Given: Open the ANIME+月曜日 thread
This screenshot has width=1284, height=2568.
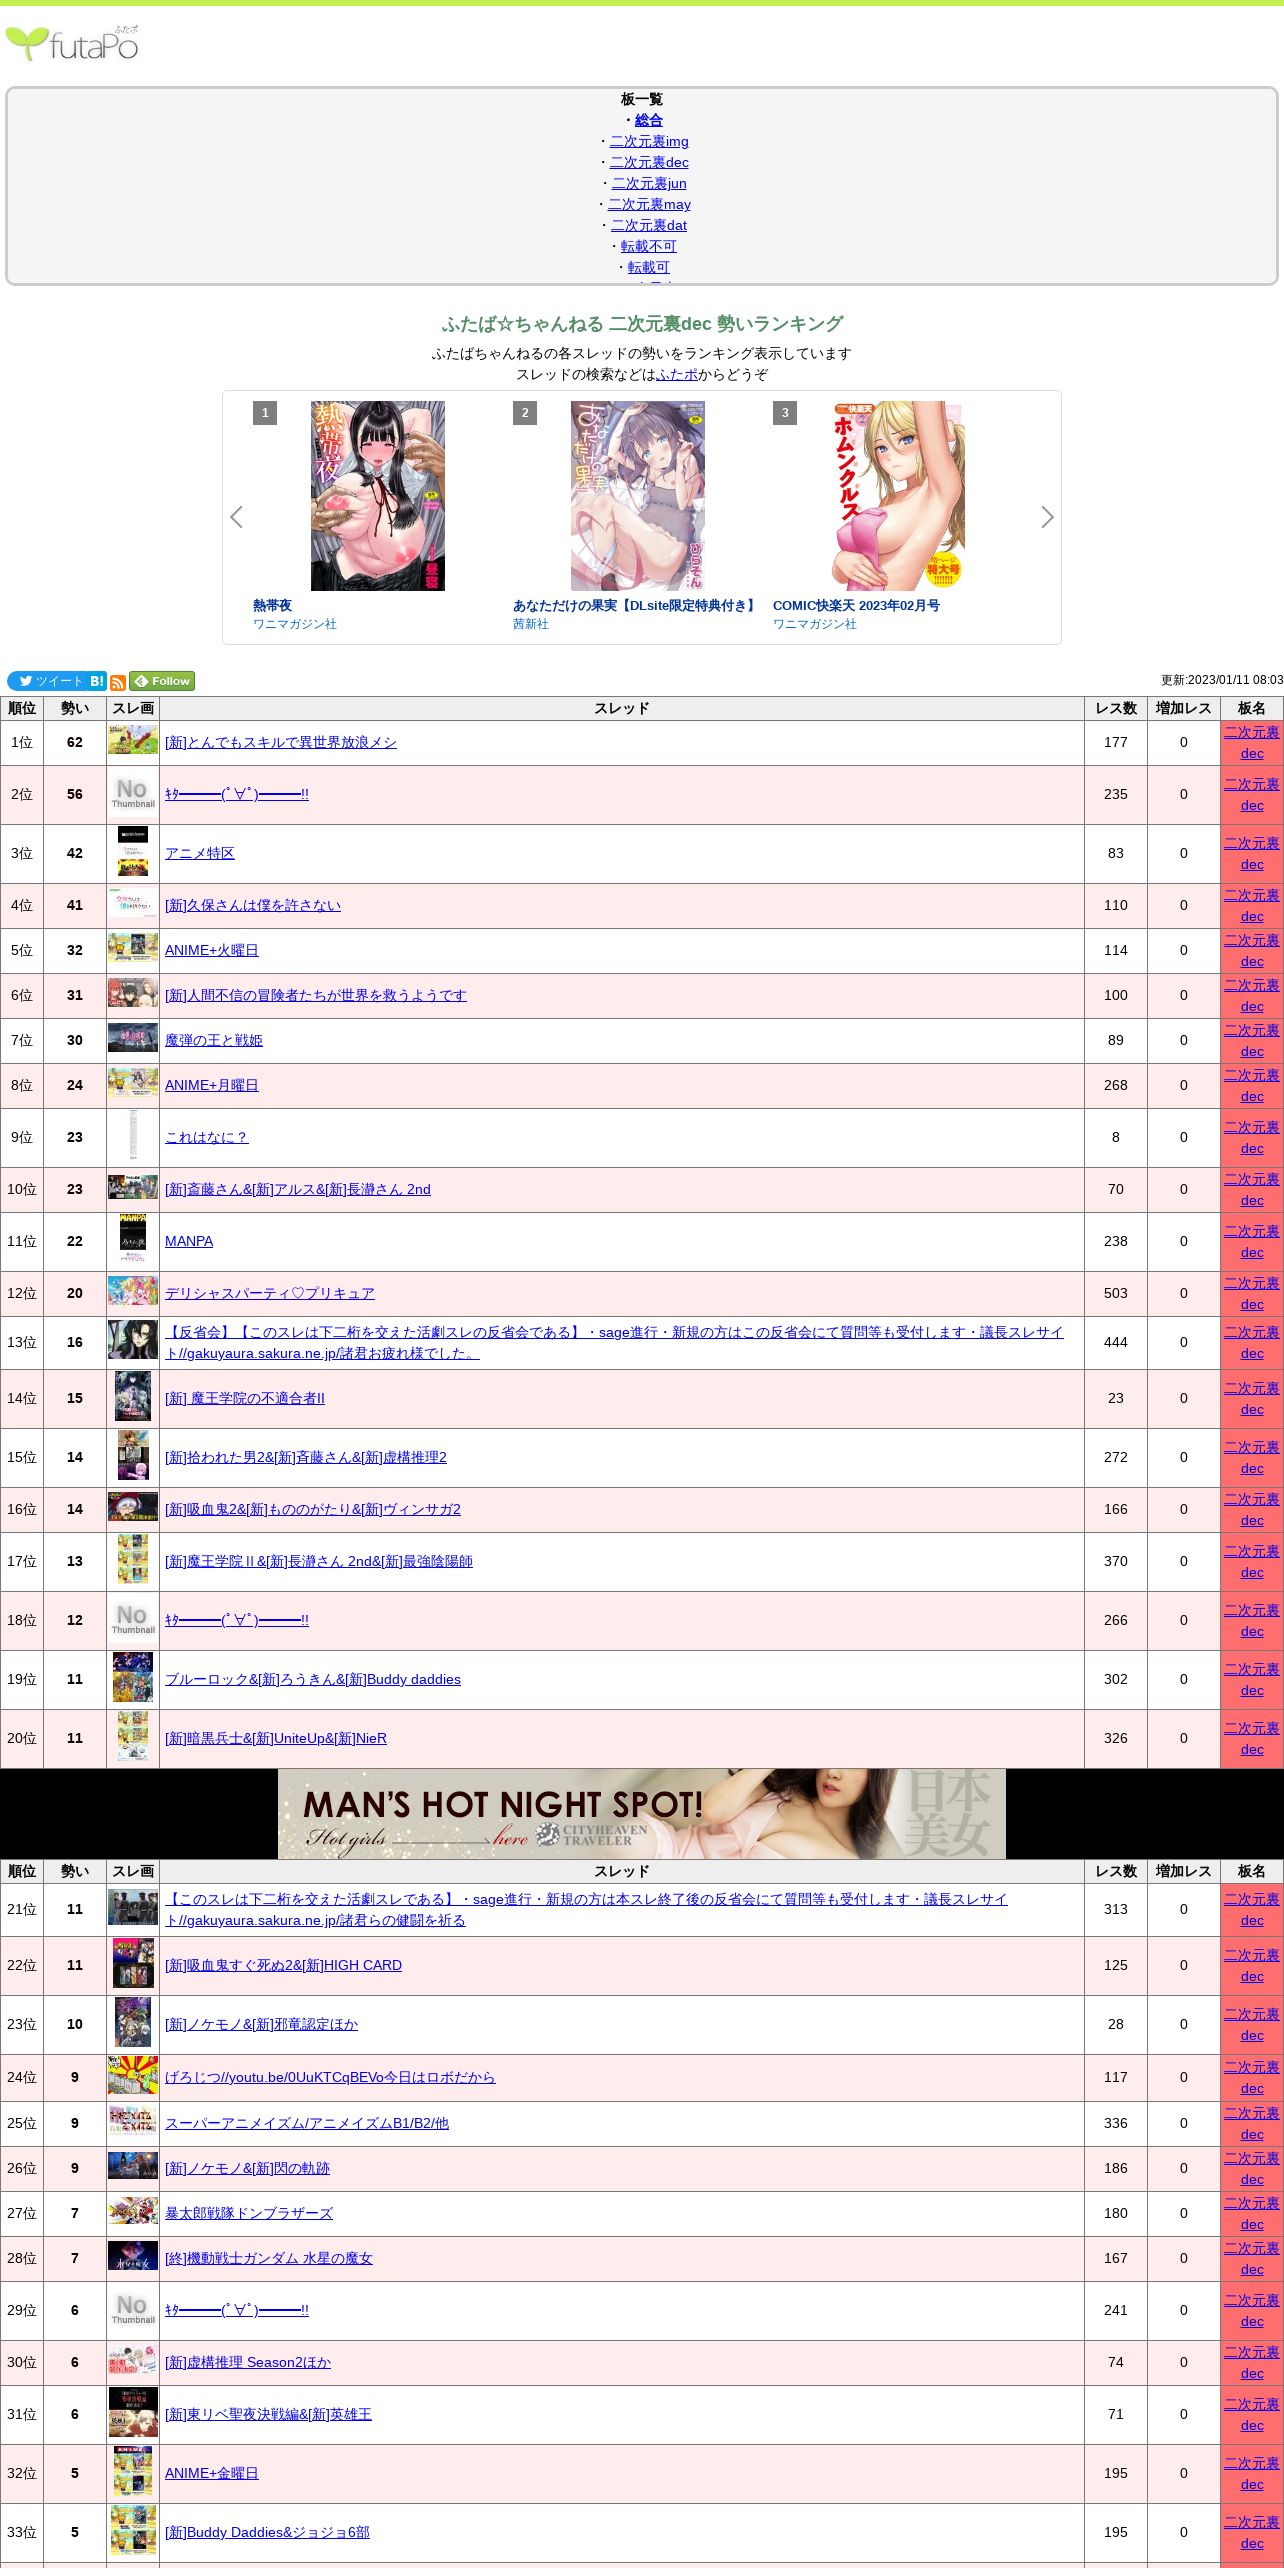Looking at the screenshot, I should click(x=212, y=1085).
